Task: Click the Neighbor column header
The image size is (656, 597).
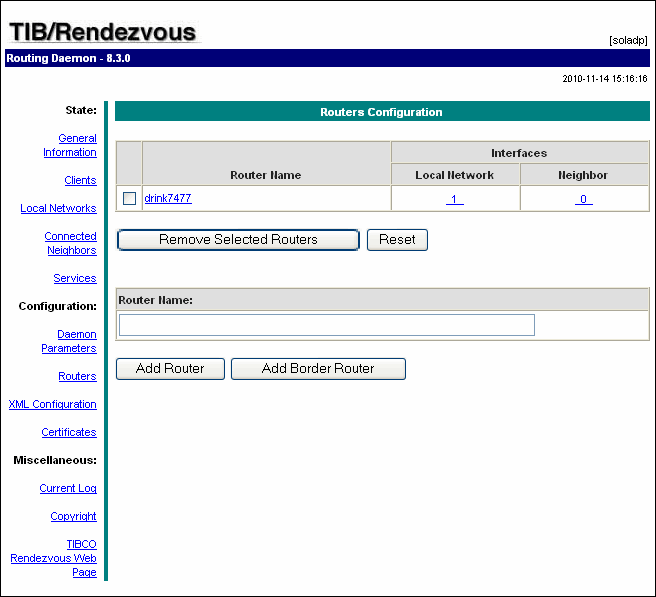Action: (583, 175)
